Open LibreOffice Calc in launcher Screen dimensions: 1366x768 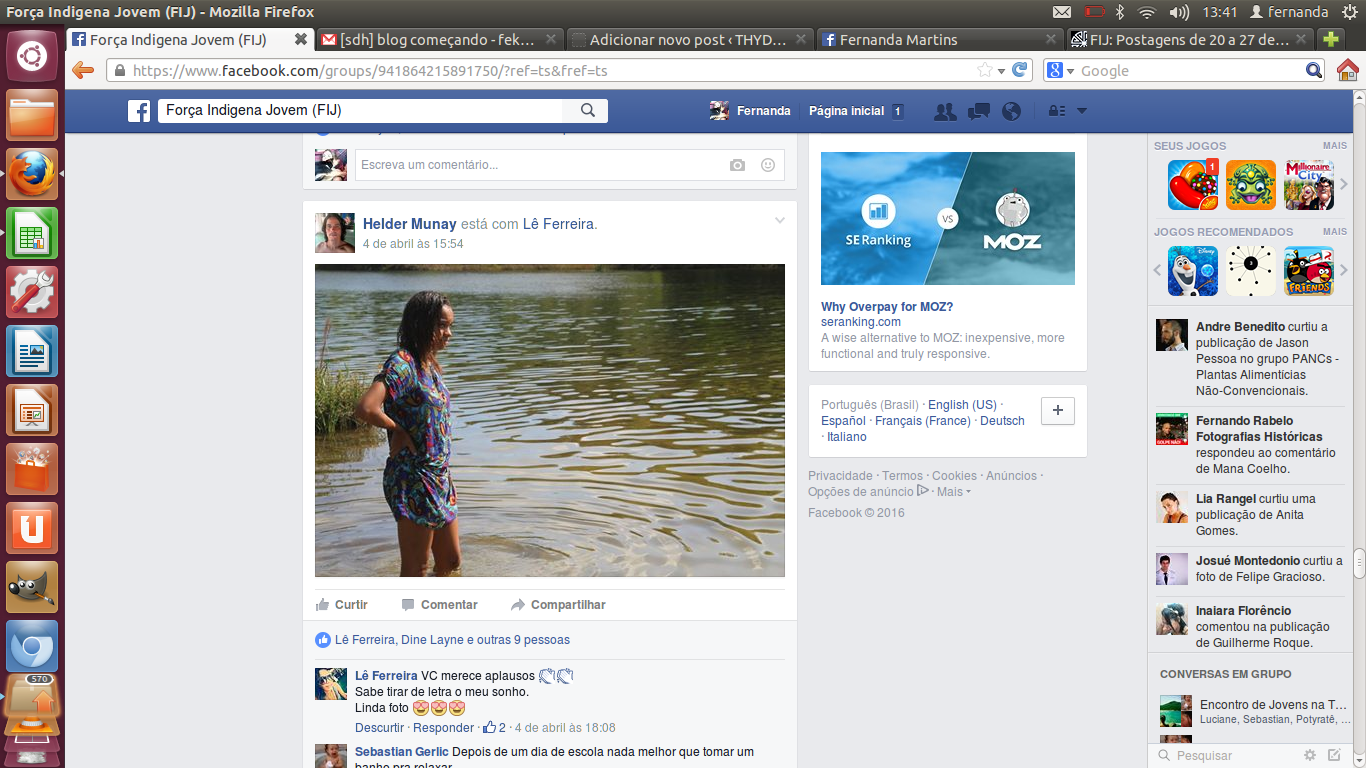click(32, 234)
